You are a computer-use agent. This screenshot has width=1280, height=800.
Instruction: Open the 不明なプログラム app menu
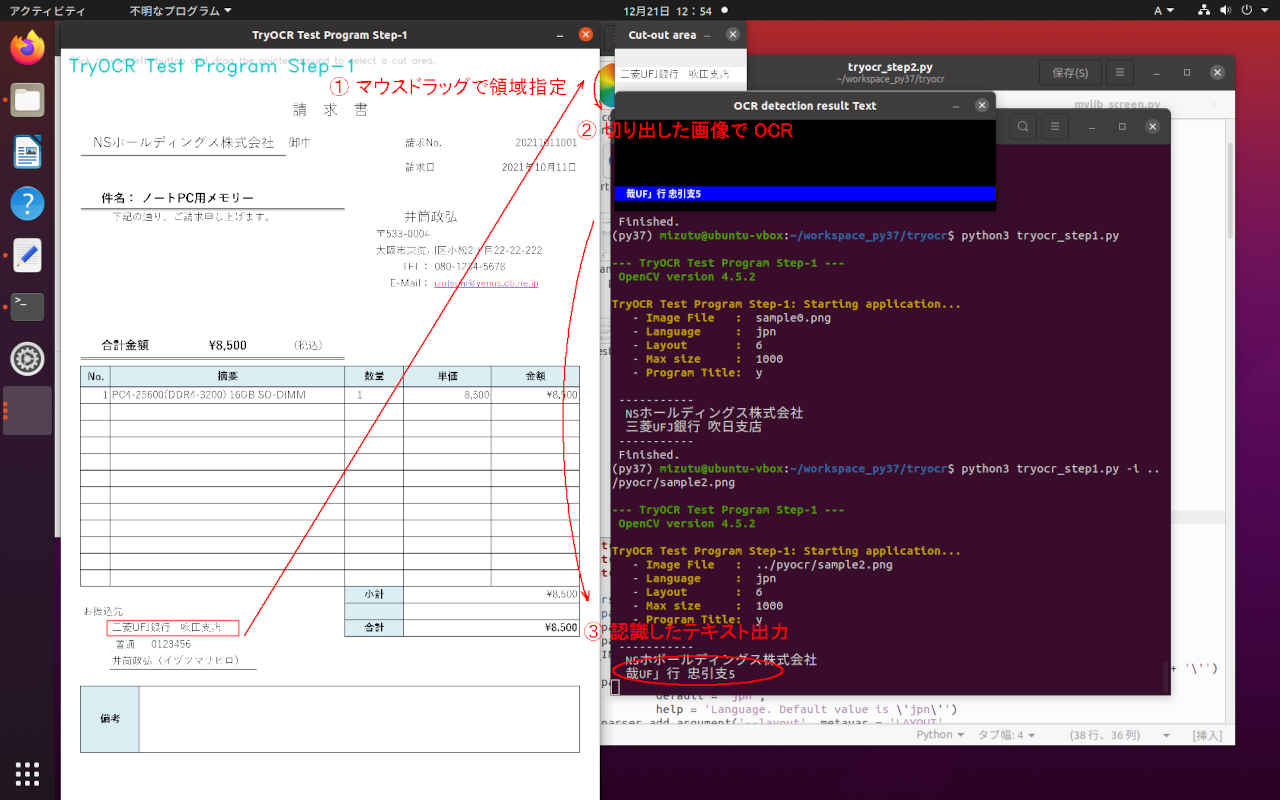click(x=180, y=10)
